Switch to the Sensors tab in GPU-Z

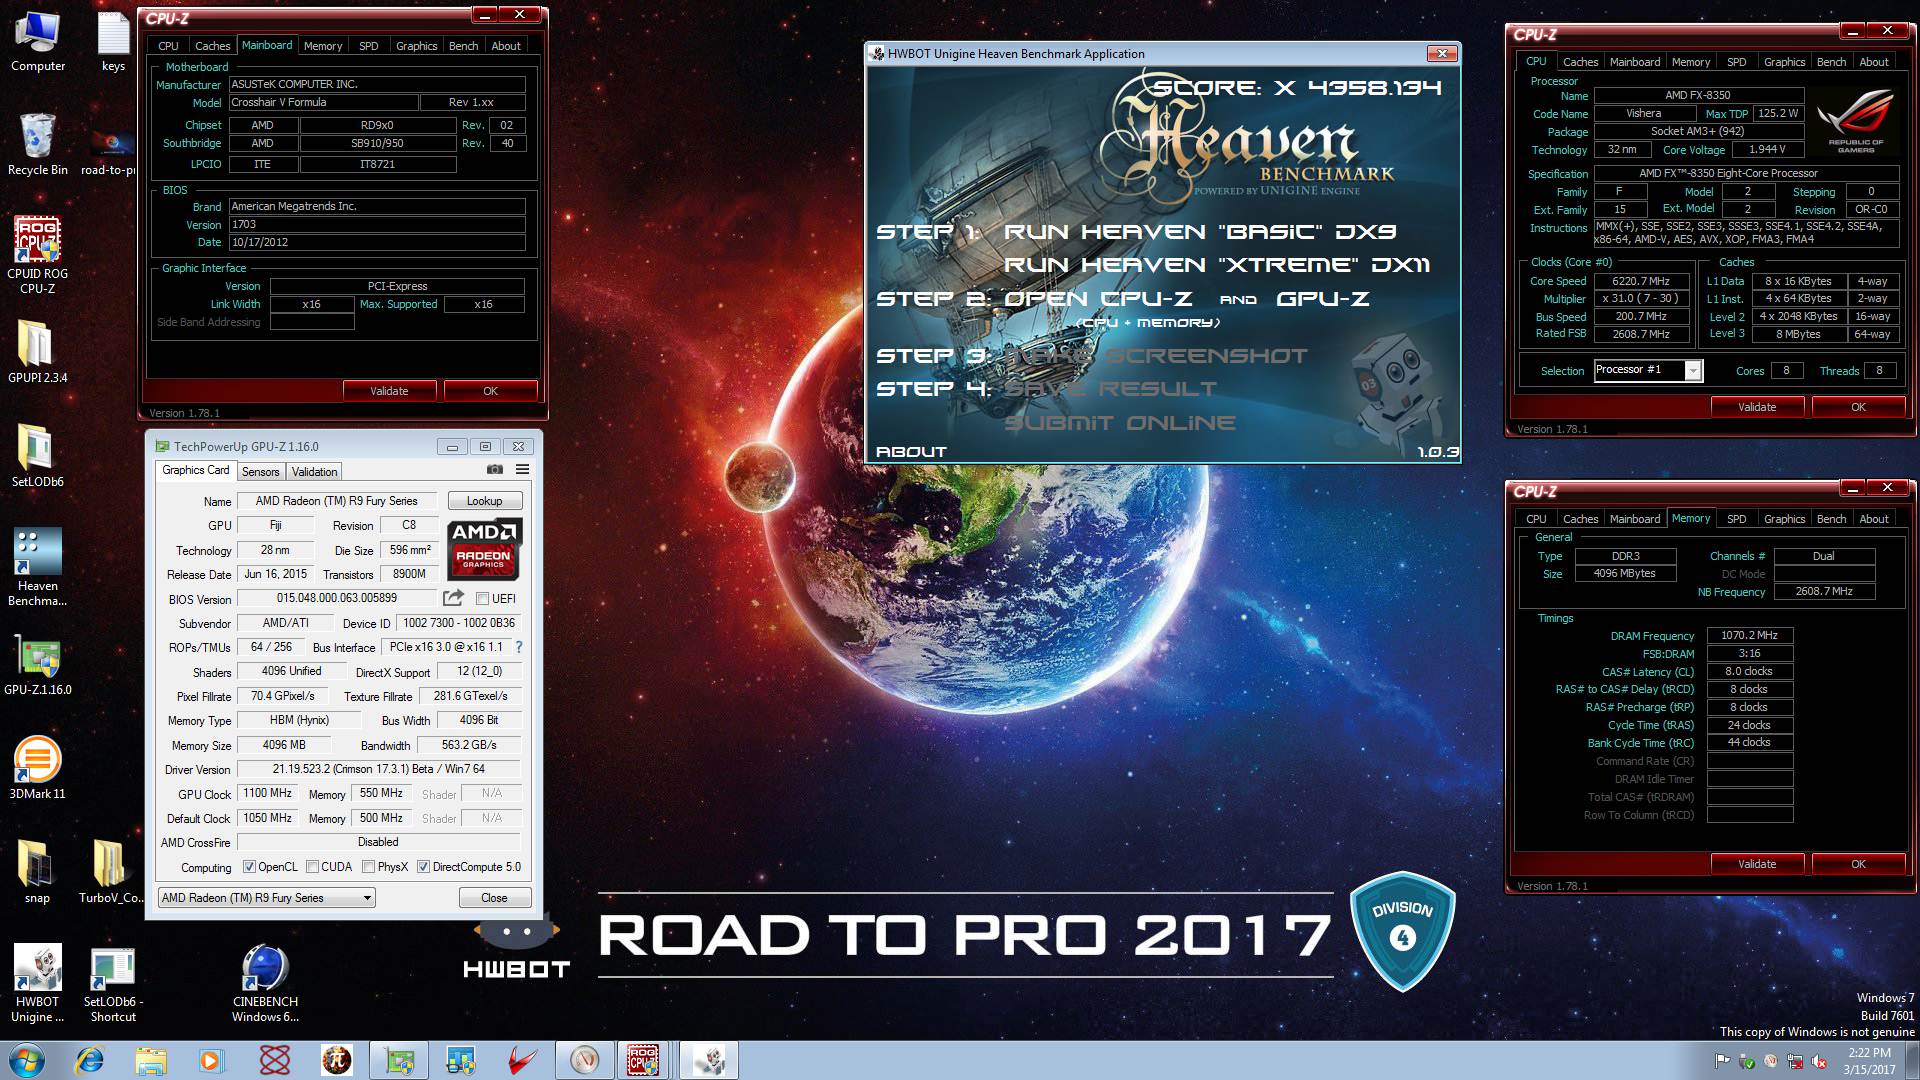click(260, 471)
